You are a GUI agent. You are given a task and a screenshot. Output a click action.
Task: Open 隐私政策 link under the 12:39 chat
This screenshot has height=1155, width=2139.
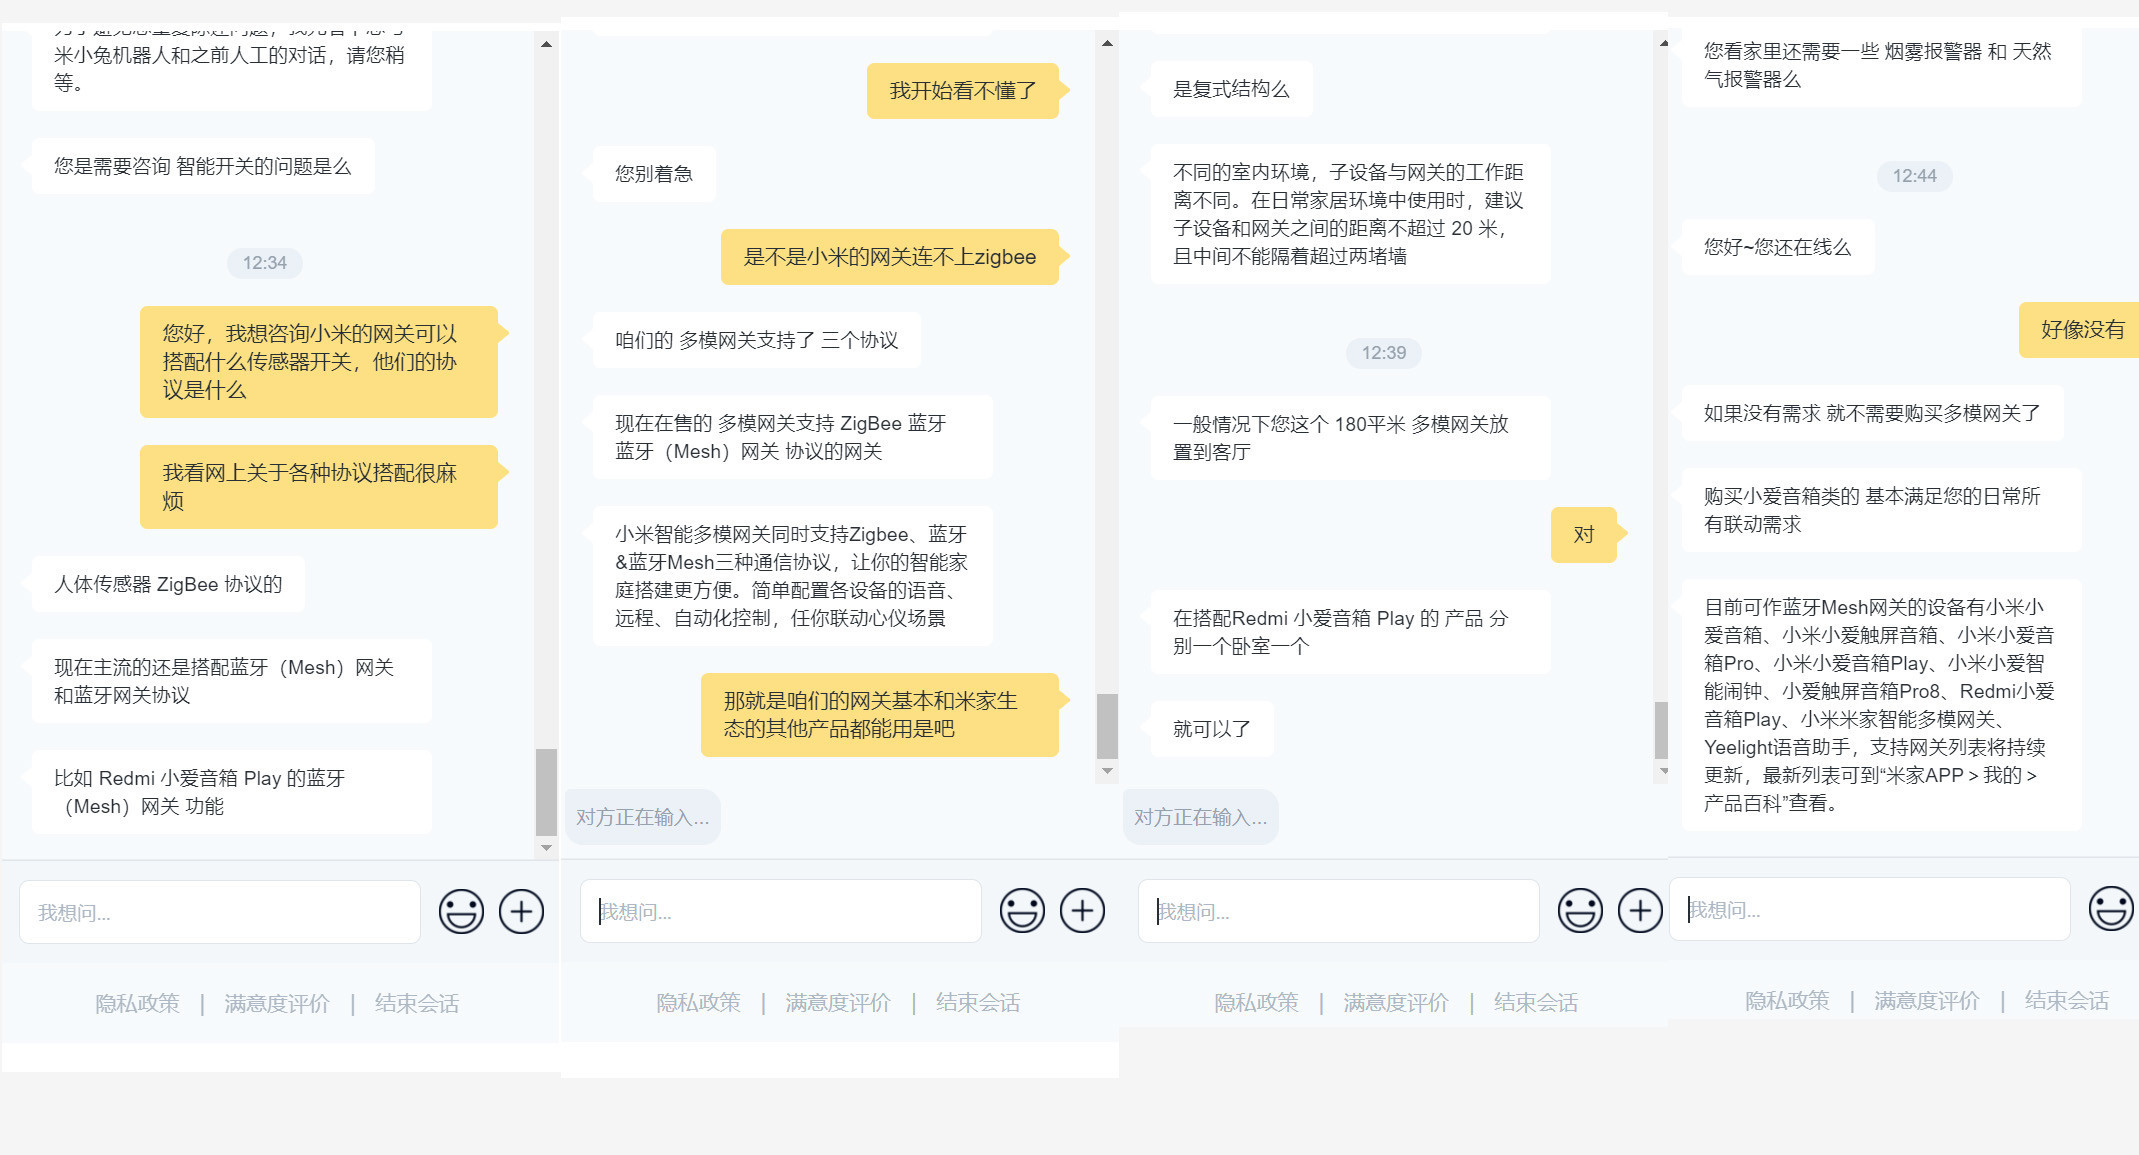tap(1256, 1002)
